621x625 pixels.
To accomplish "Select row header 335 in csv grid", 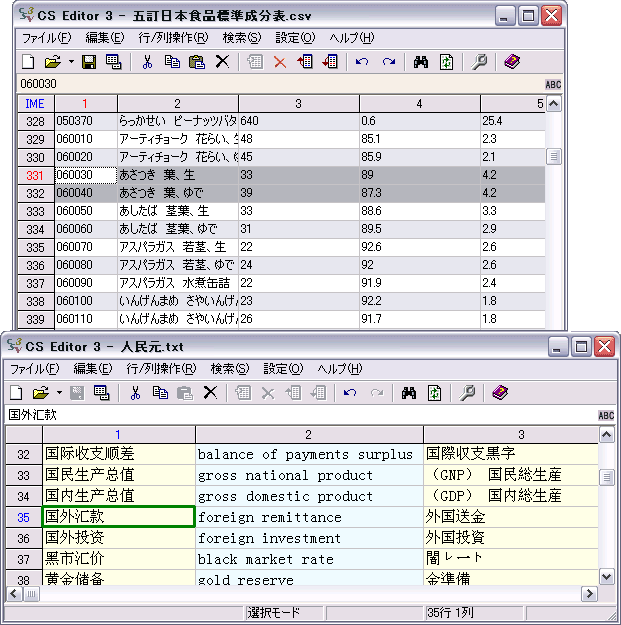I will [x=35, y=248].
